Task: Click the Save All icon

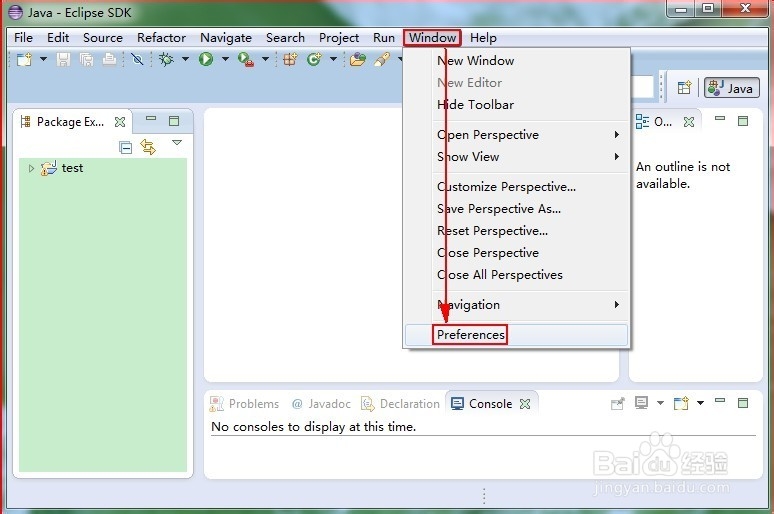Action: tap(86, 60)
